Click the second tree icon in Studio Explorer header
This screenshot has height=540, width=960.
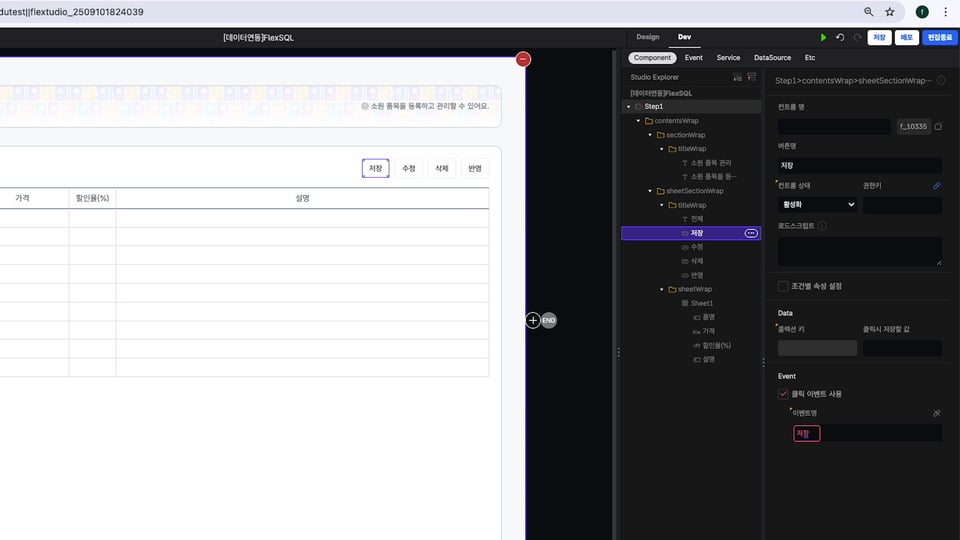[752, 77]
